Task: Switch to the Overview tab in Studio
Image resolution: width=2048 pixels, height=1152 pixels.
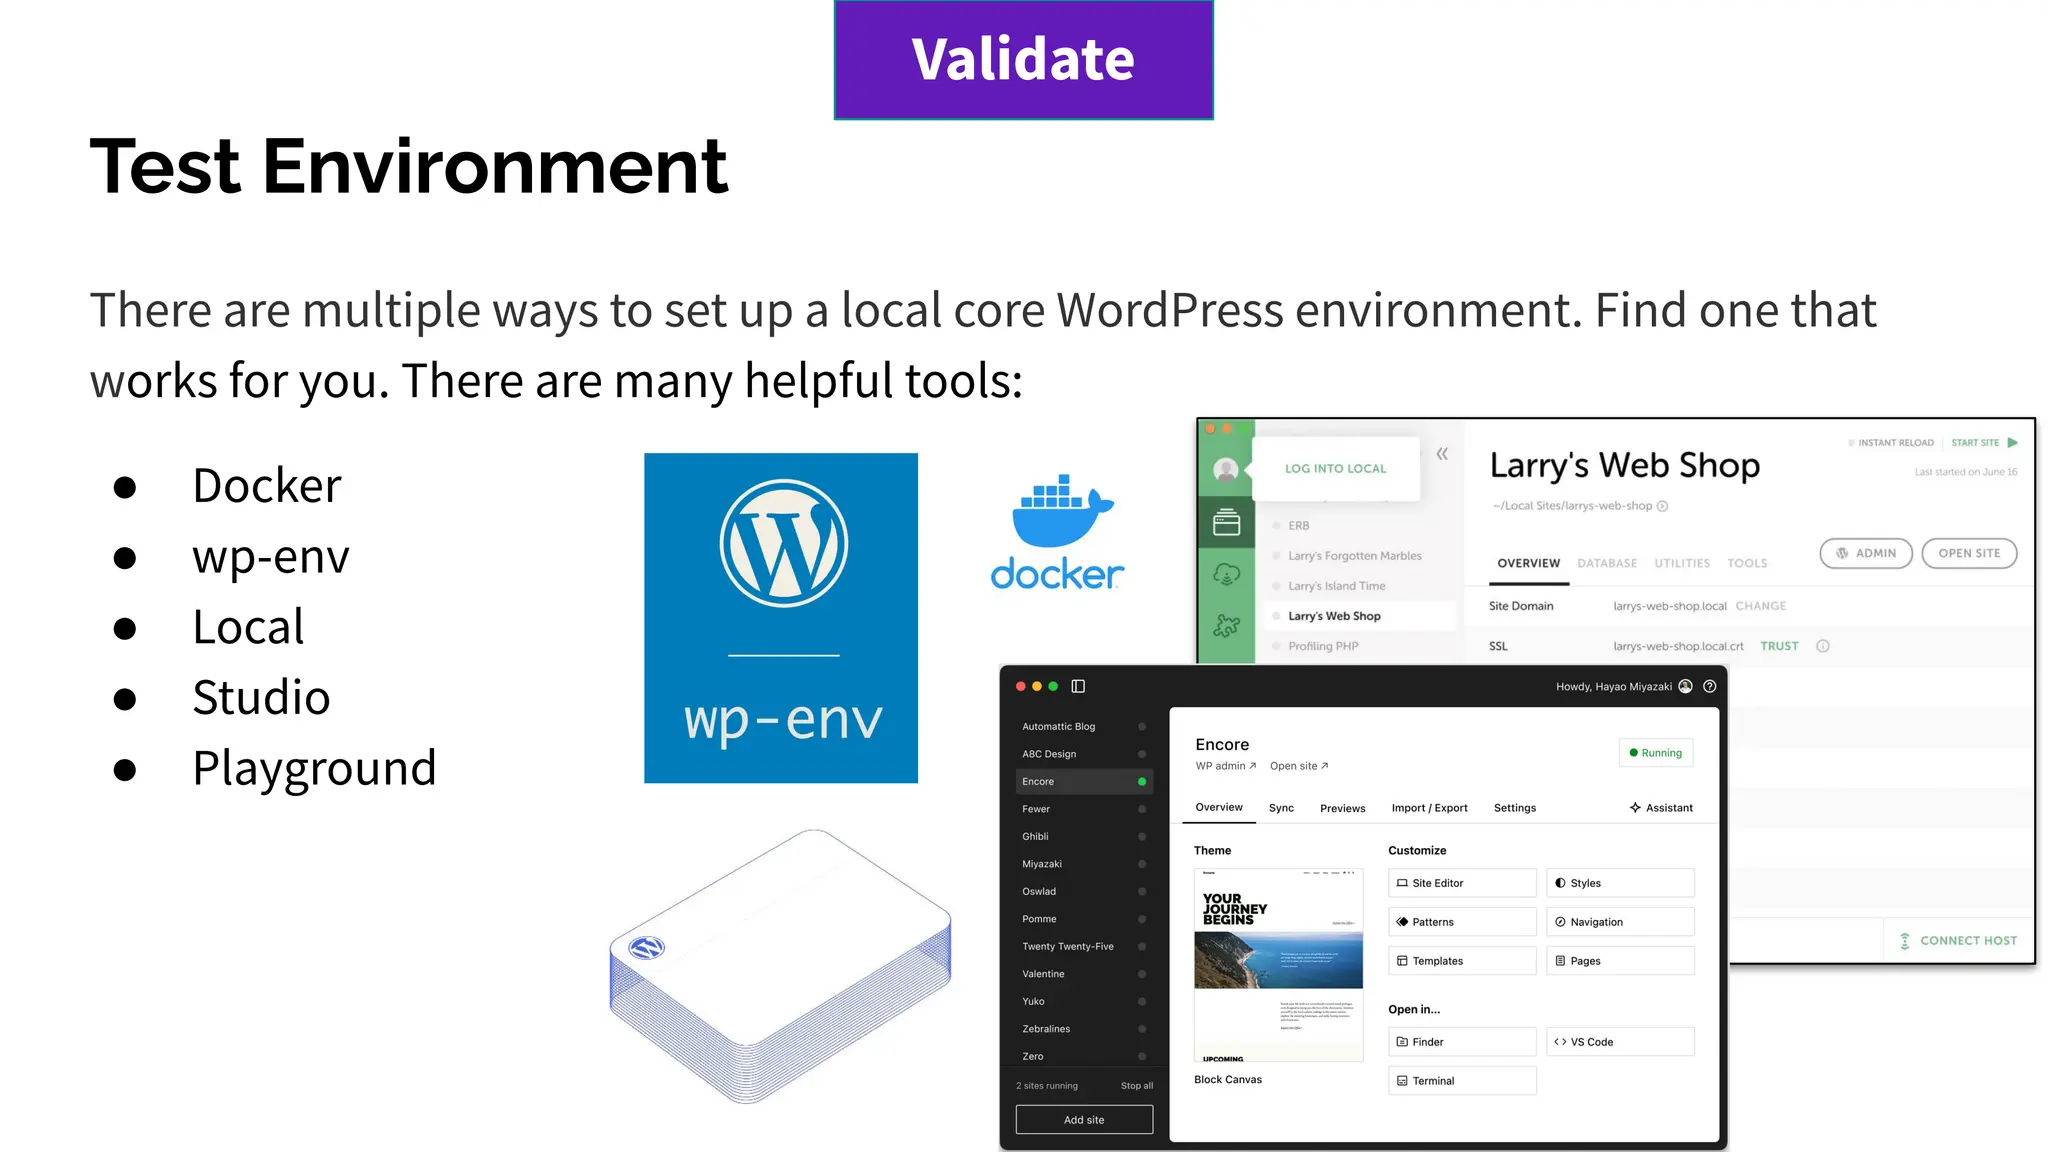Action: [x=1219, y=807]
